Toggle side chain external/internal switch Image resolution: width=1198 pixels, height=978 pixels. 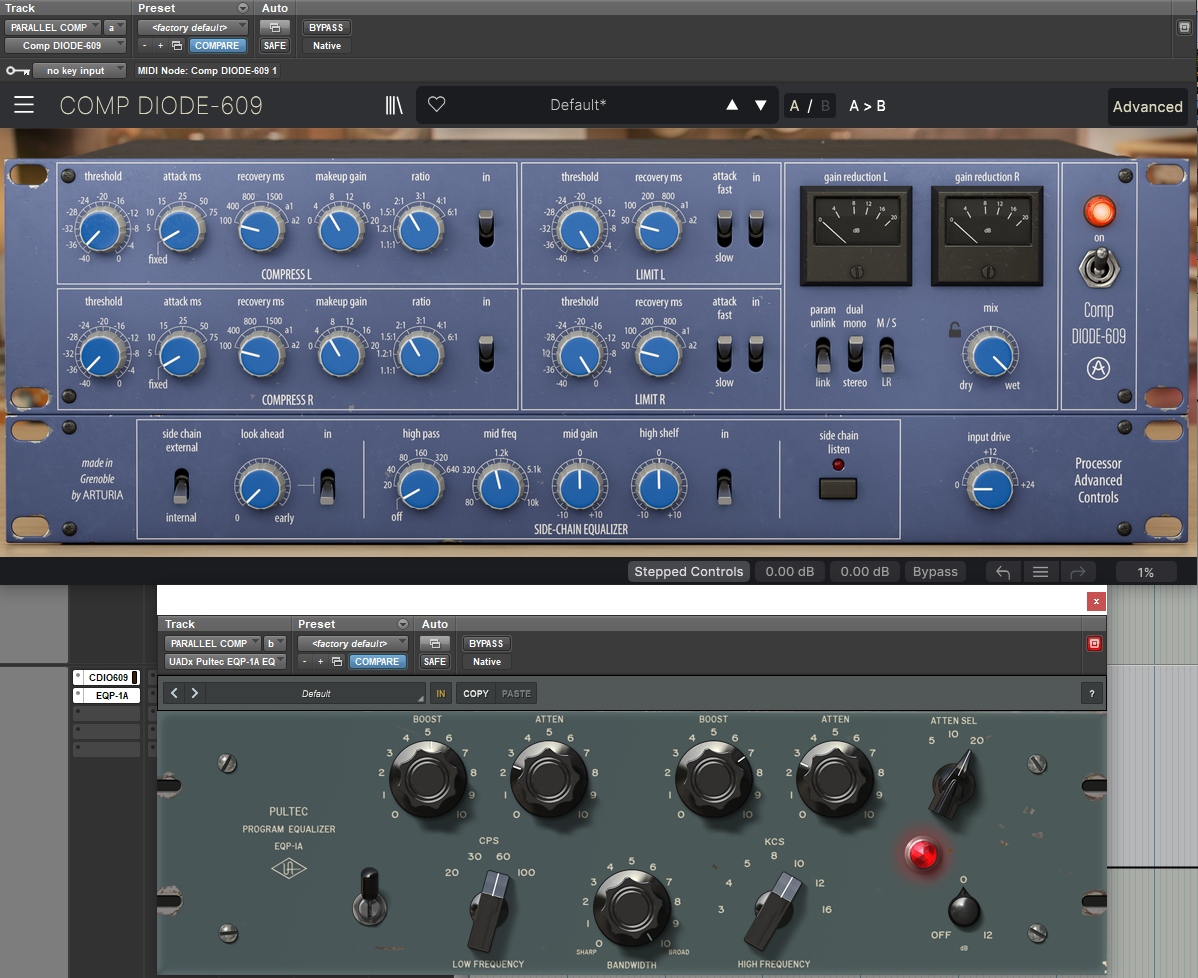pyautogui.click(x=181, y=486)
